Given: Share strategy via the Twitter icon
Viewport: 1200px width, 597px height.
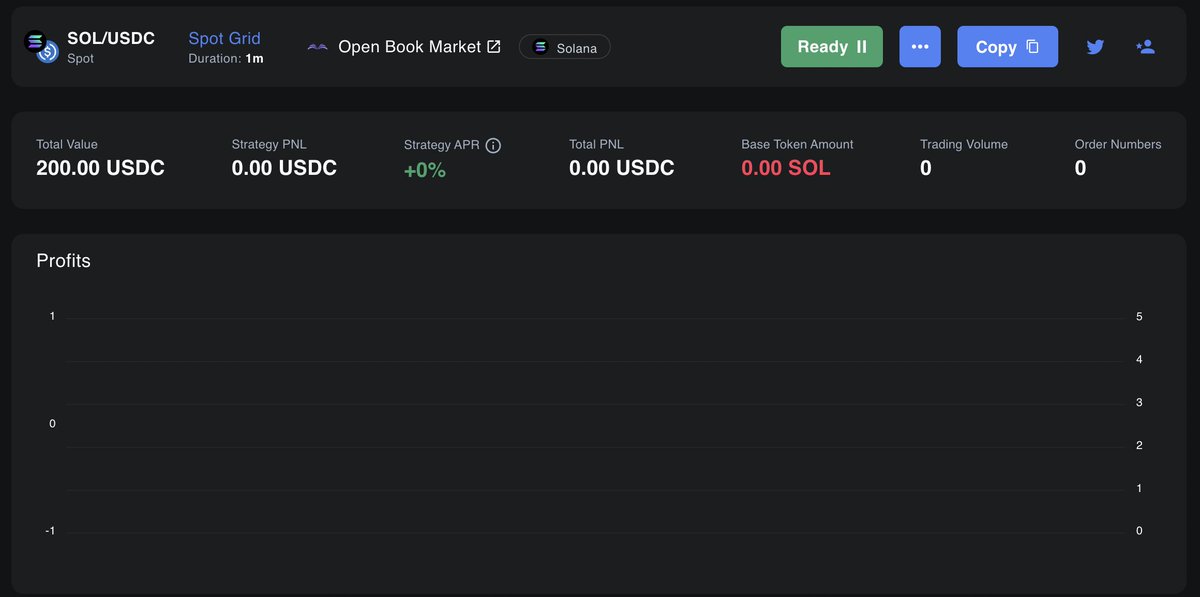Looking at the screenshot, I should [x=1095, y=47].
